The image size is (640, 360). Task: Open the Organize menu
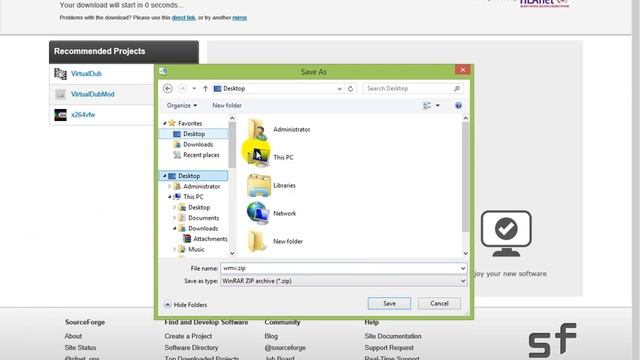point(182,105)
